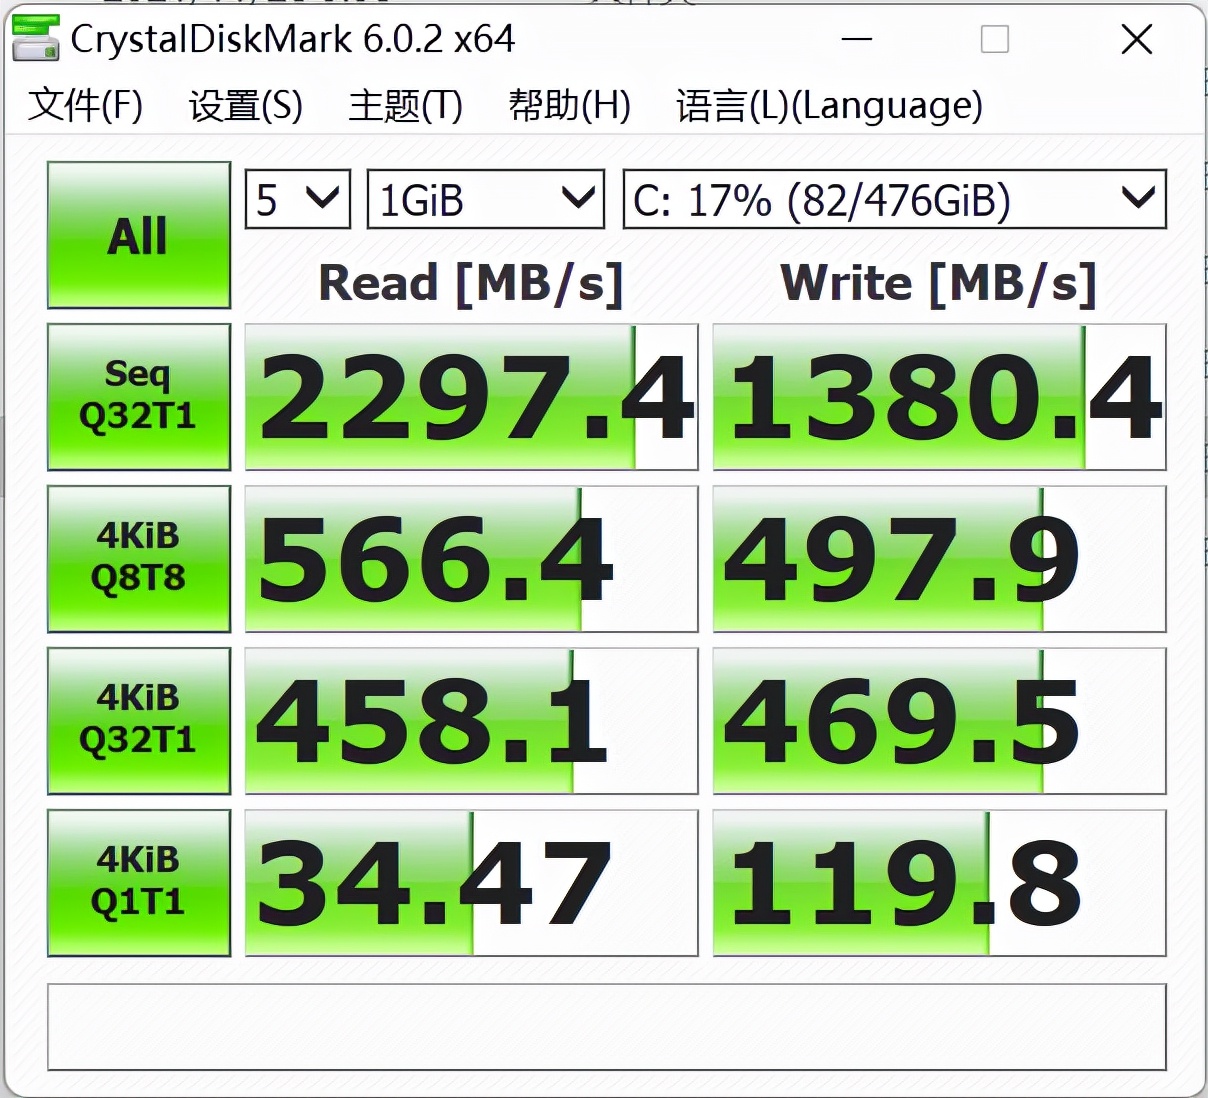Click the empty comment field at bottom
The width and height of the screenshot is (1208, 1098).
click(x=607, y=1027)
